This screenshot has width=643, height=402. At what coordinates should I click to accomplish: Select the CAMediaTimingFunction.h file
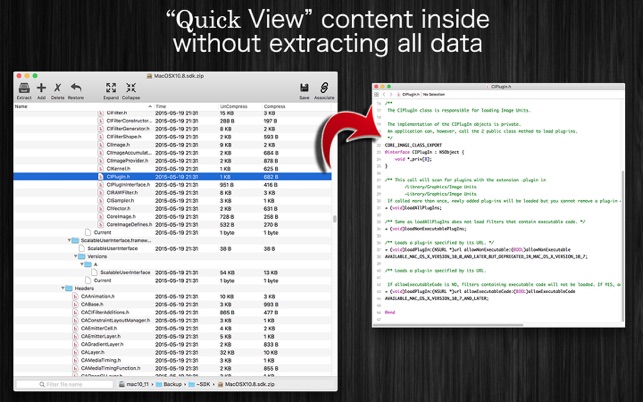coord(110,368)
